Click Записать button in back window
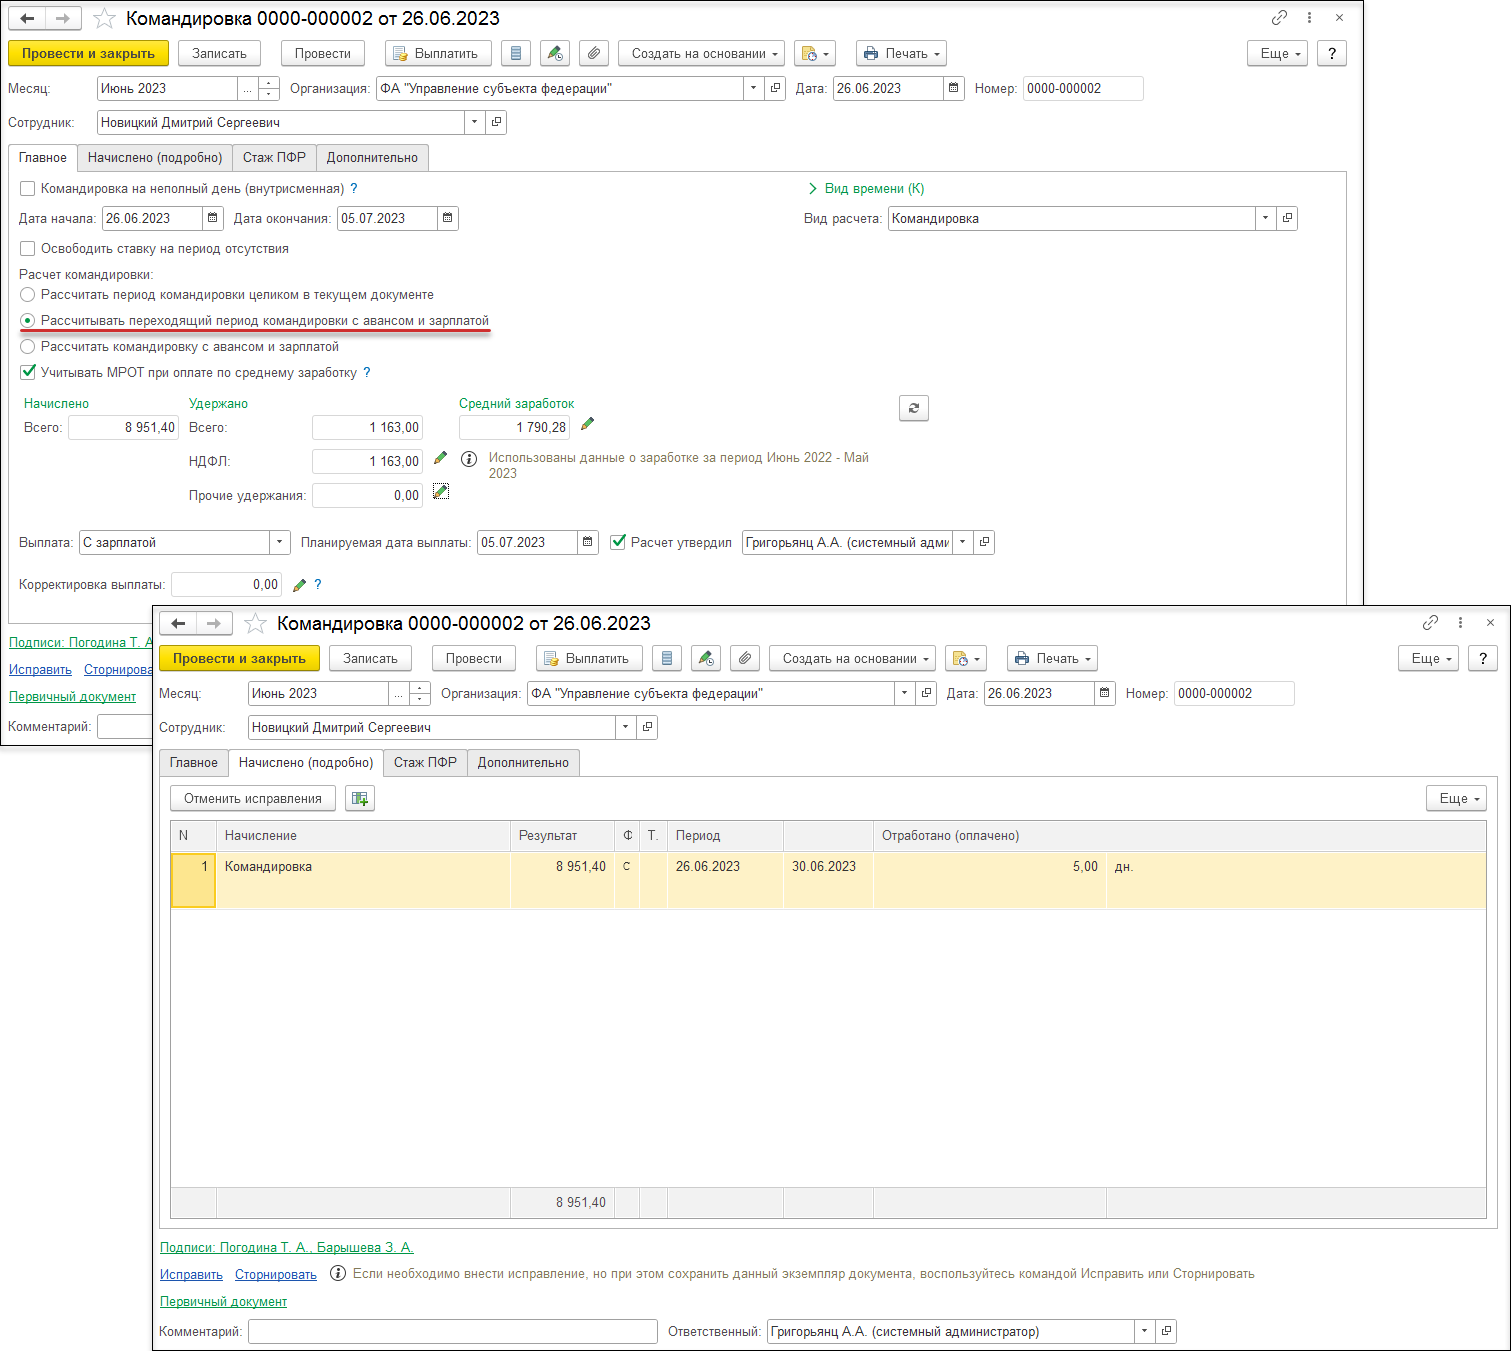1511x1351 pixels. pos(219,53)
